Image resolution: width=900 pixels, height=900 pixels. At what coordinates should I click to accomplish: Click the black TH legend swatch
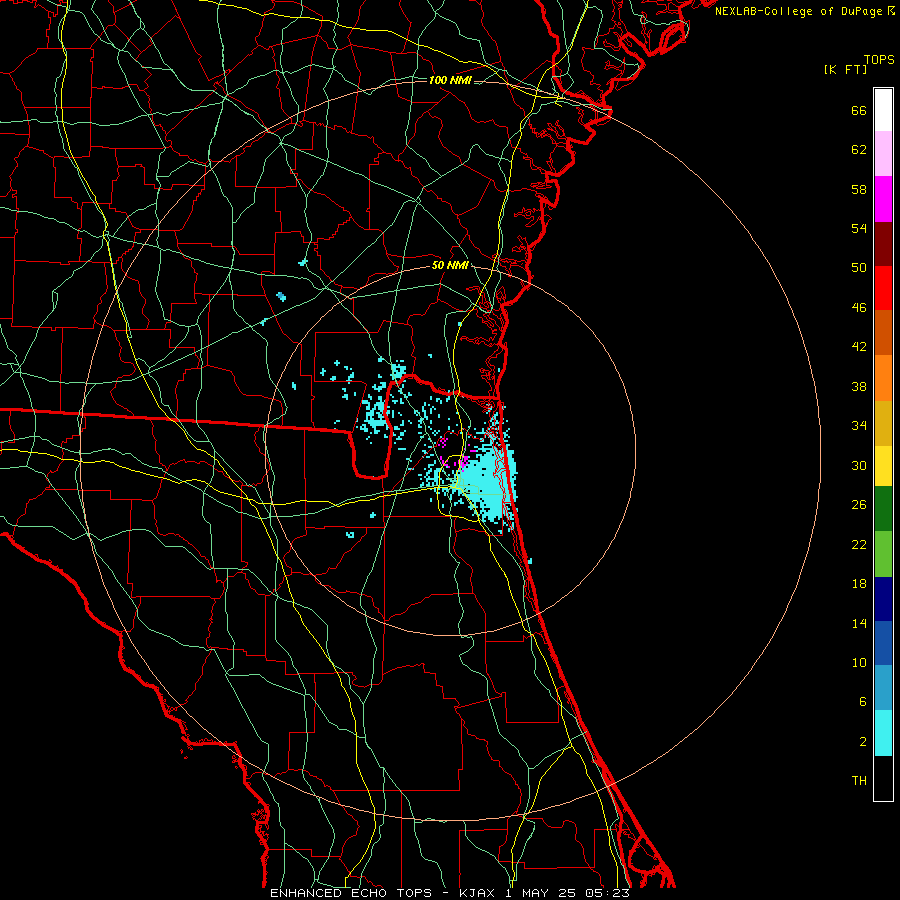[883, 778]
